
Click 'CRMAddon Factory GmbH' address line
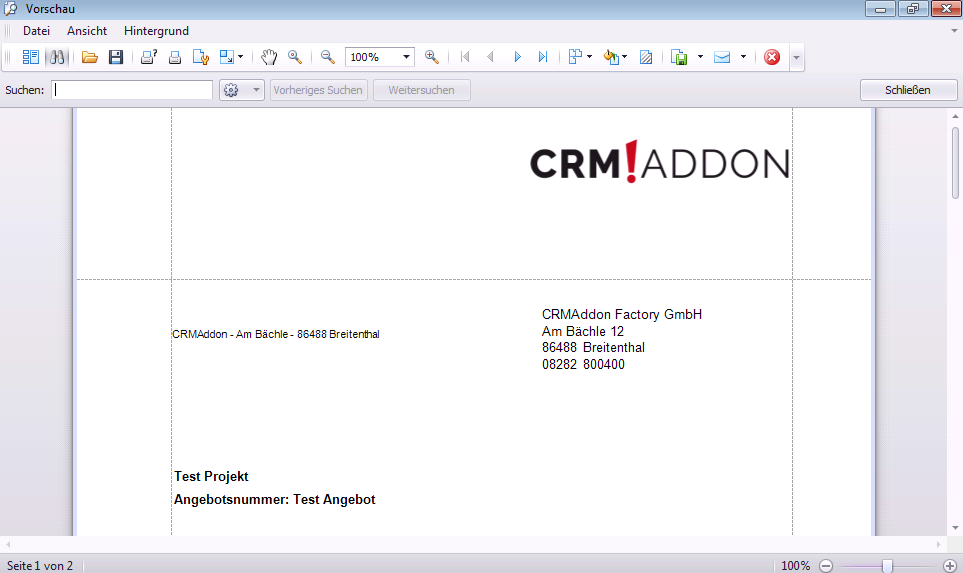point(622,314)
